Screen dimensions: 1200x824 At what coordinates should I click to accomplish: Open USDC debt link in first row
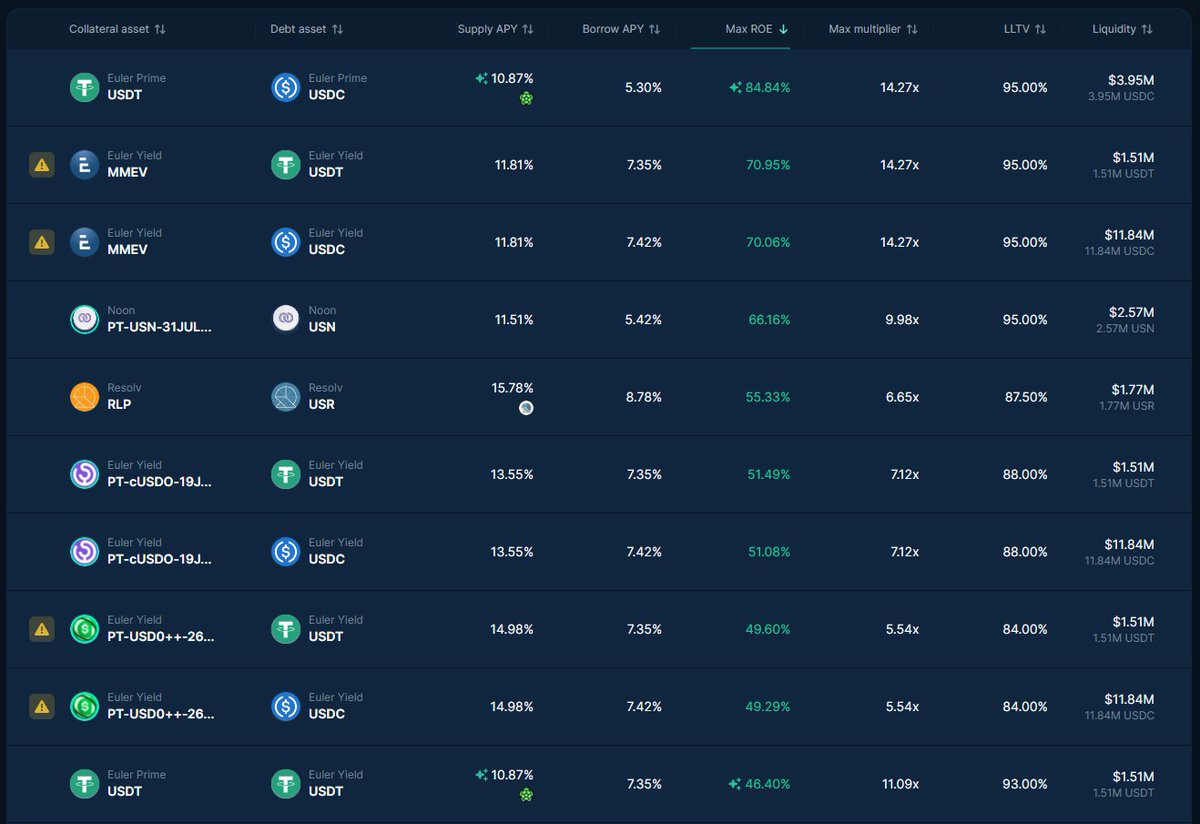click(326, 95)
